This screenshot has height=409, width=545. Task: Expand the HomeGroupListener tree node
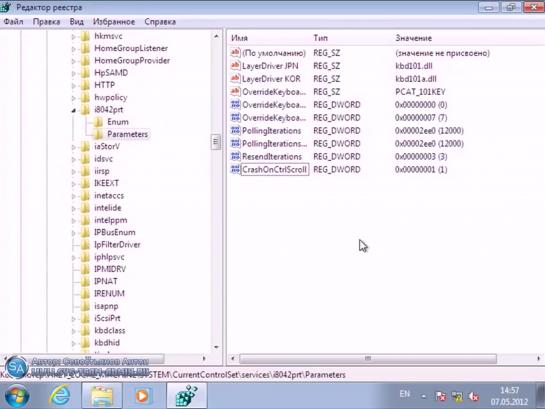point(73,49)
